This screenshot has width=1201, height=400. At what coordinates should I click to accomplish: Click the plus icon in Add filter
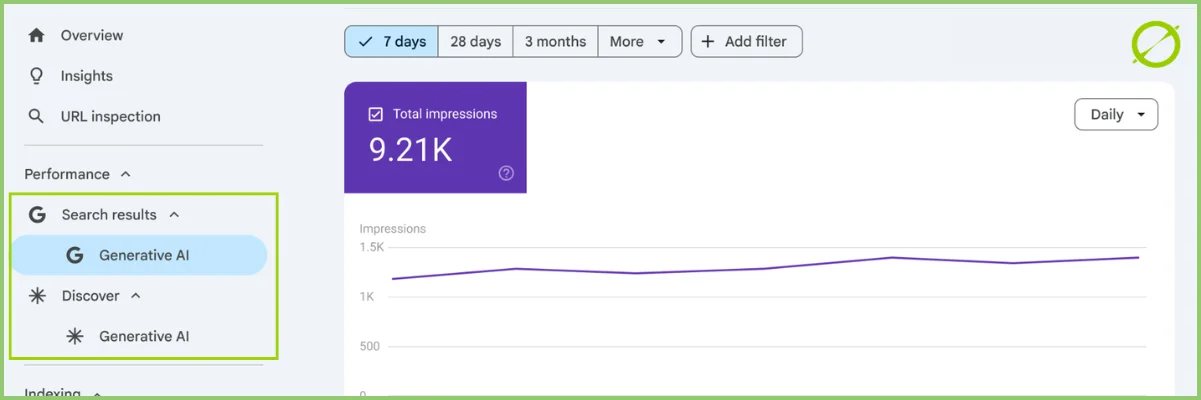[x=708, y=42]
